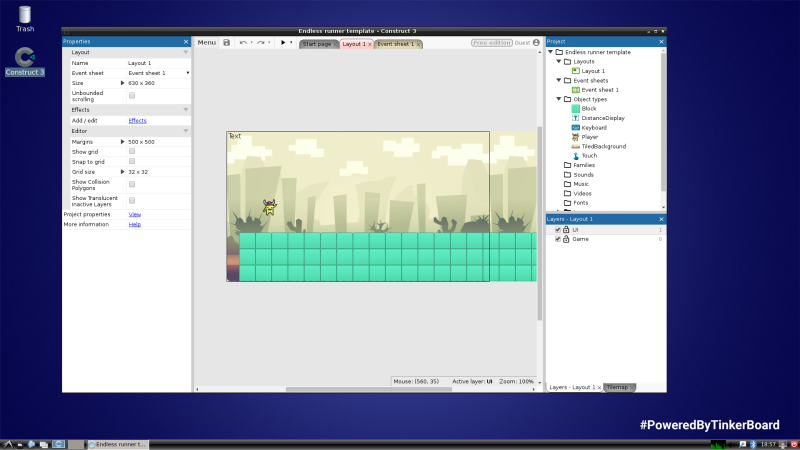Expand the Margins property arrow
Screen dimensions: 800x450
(122, 142)
